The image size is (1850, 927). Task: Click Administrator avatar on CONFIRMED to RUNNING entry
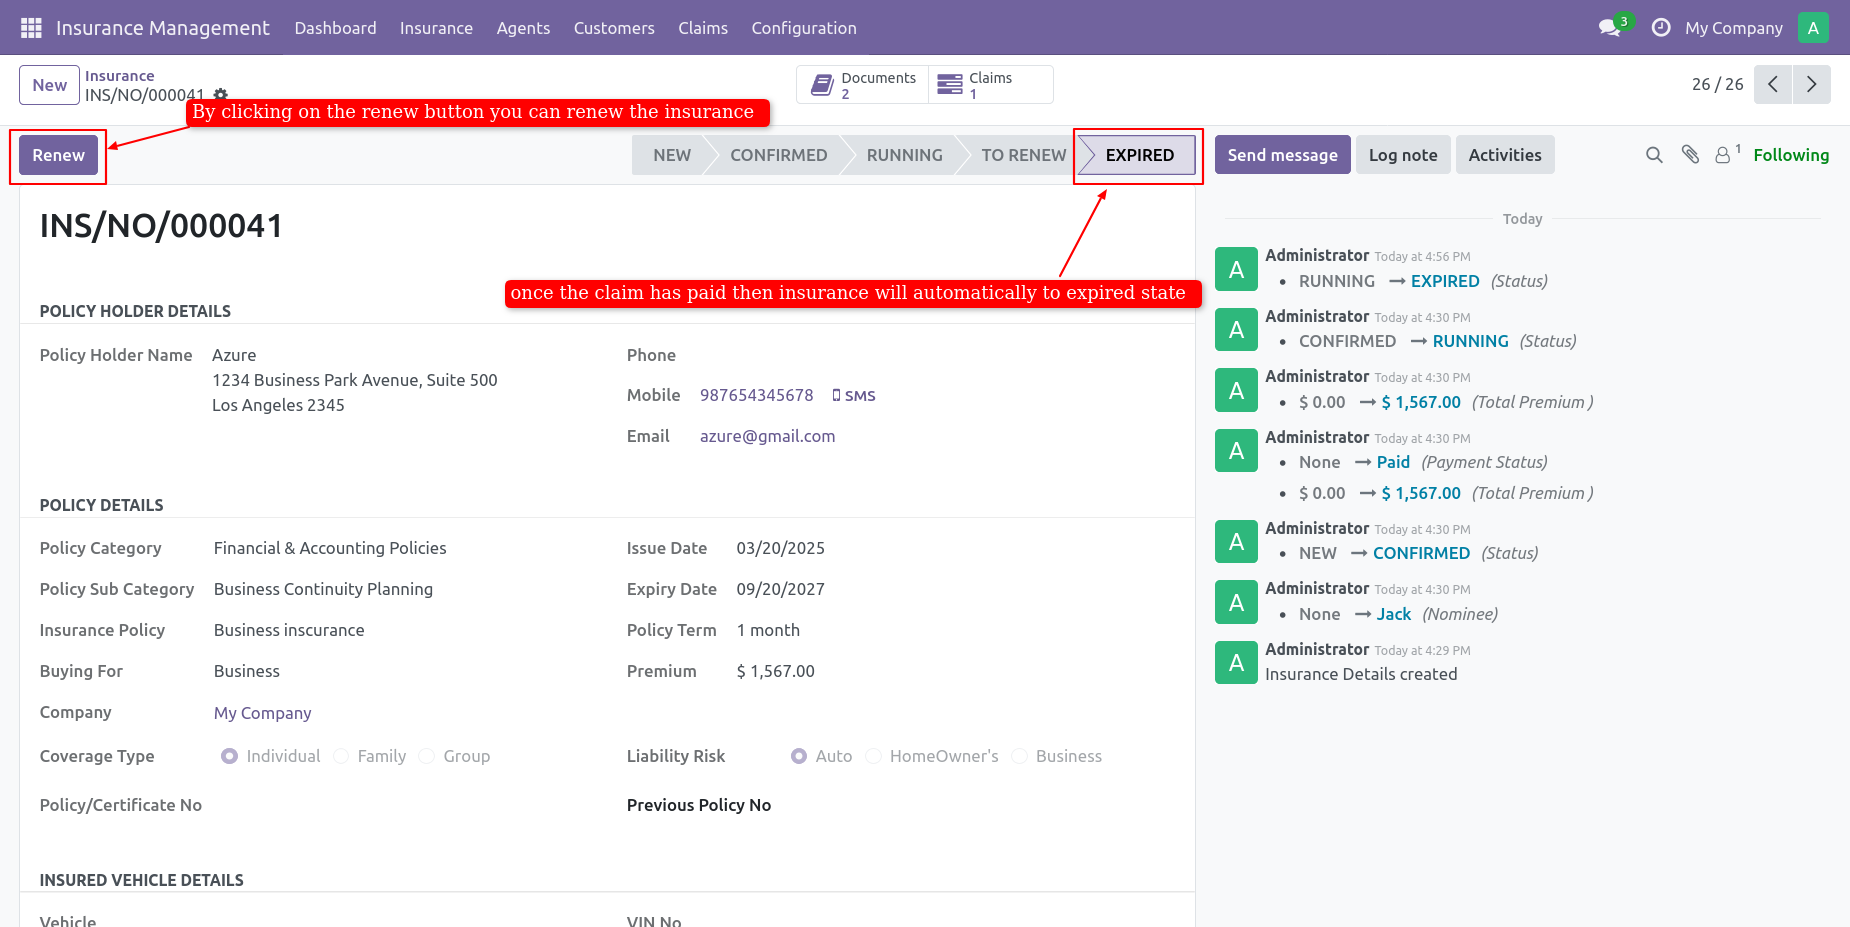pyautogui.click(x=1236, y=329)
